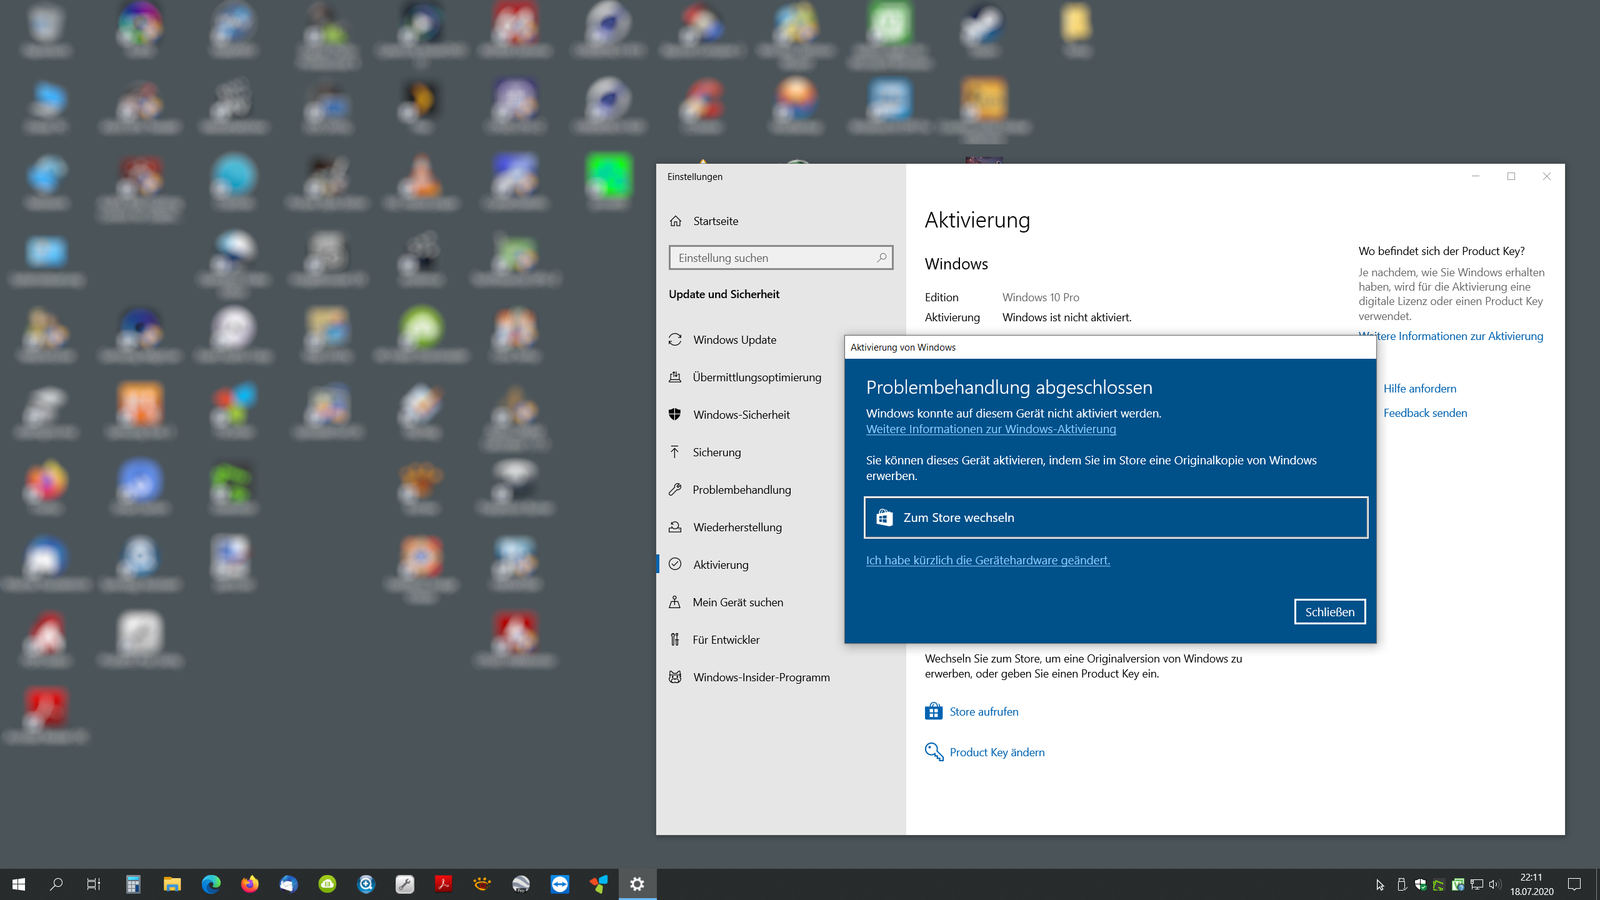Image resolution: width=1600 pixels, height=900 pixels.
Task: Click the Windows 10 Pro edition text
Action: (x=1041, y=298)
